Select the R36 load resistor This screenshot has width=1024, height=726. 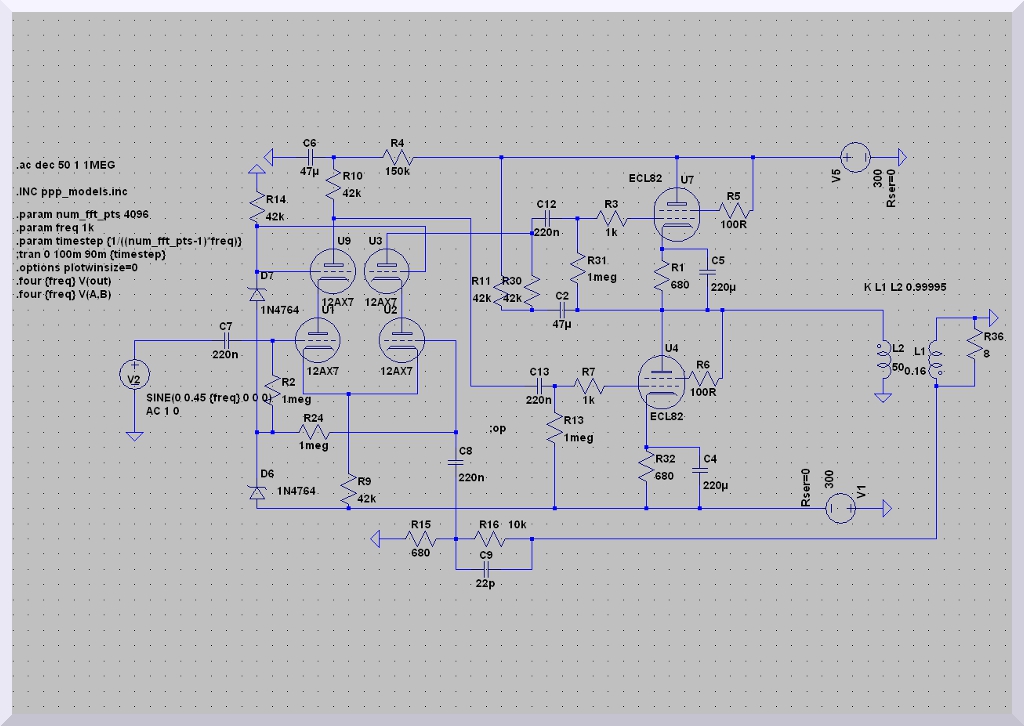(x=972, y=345)
